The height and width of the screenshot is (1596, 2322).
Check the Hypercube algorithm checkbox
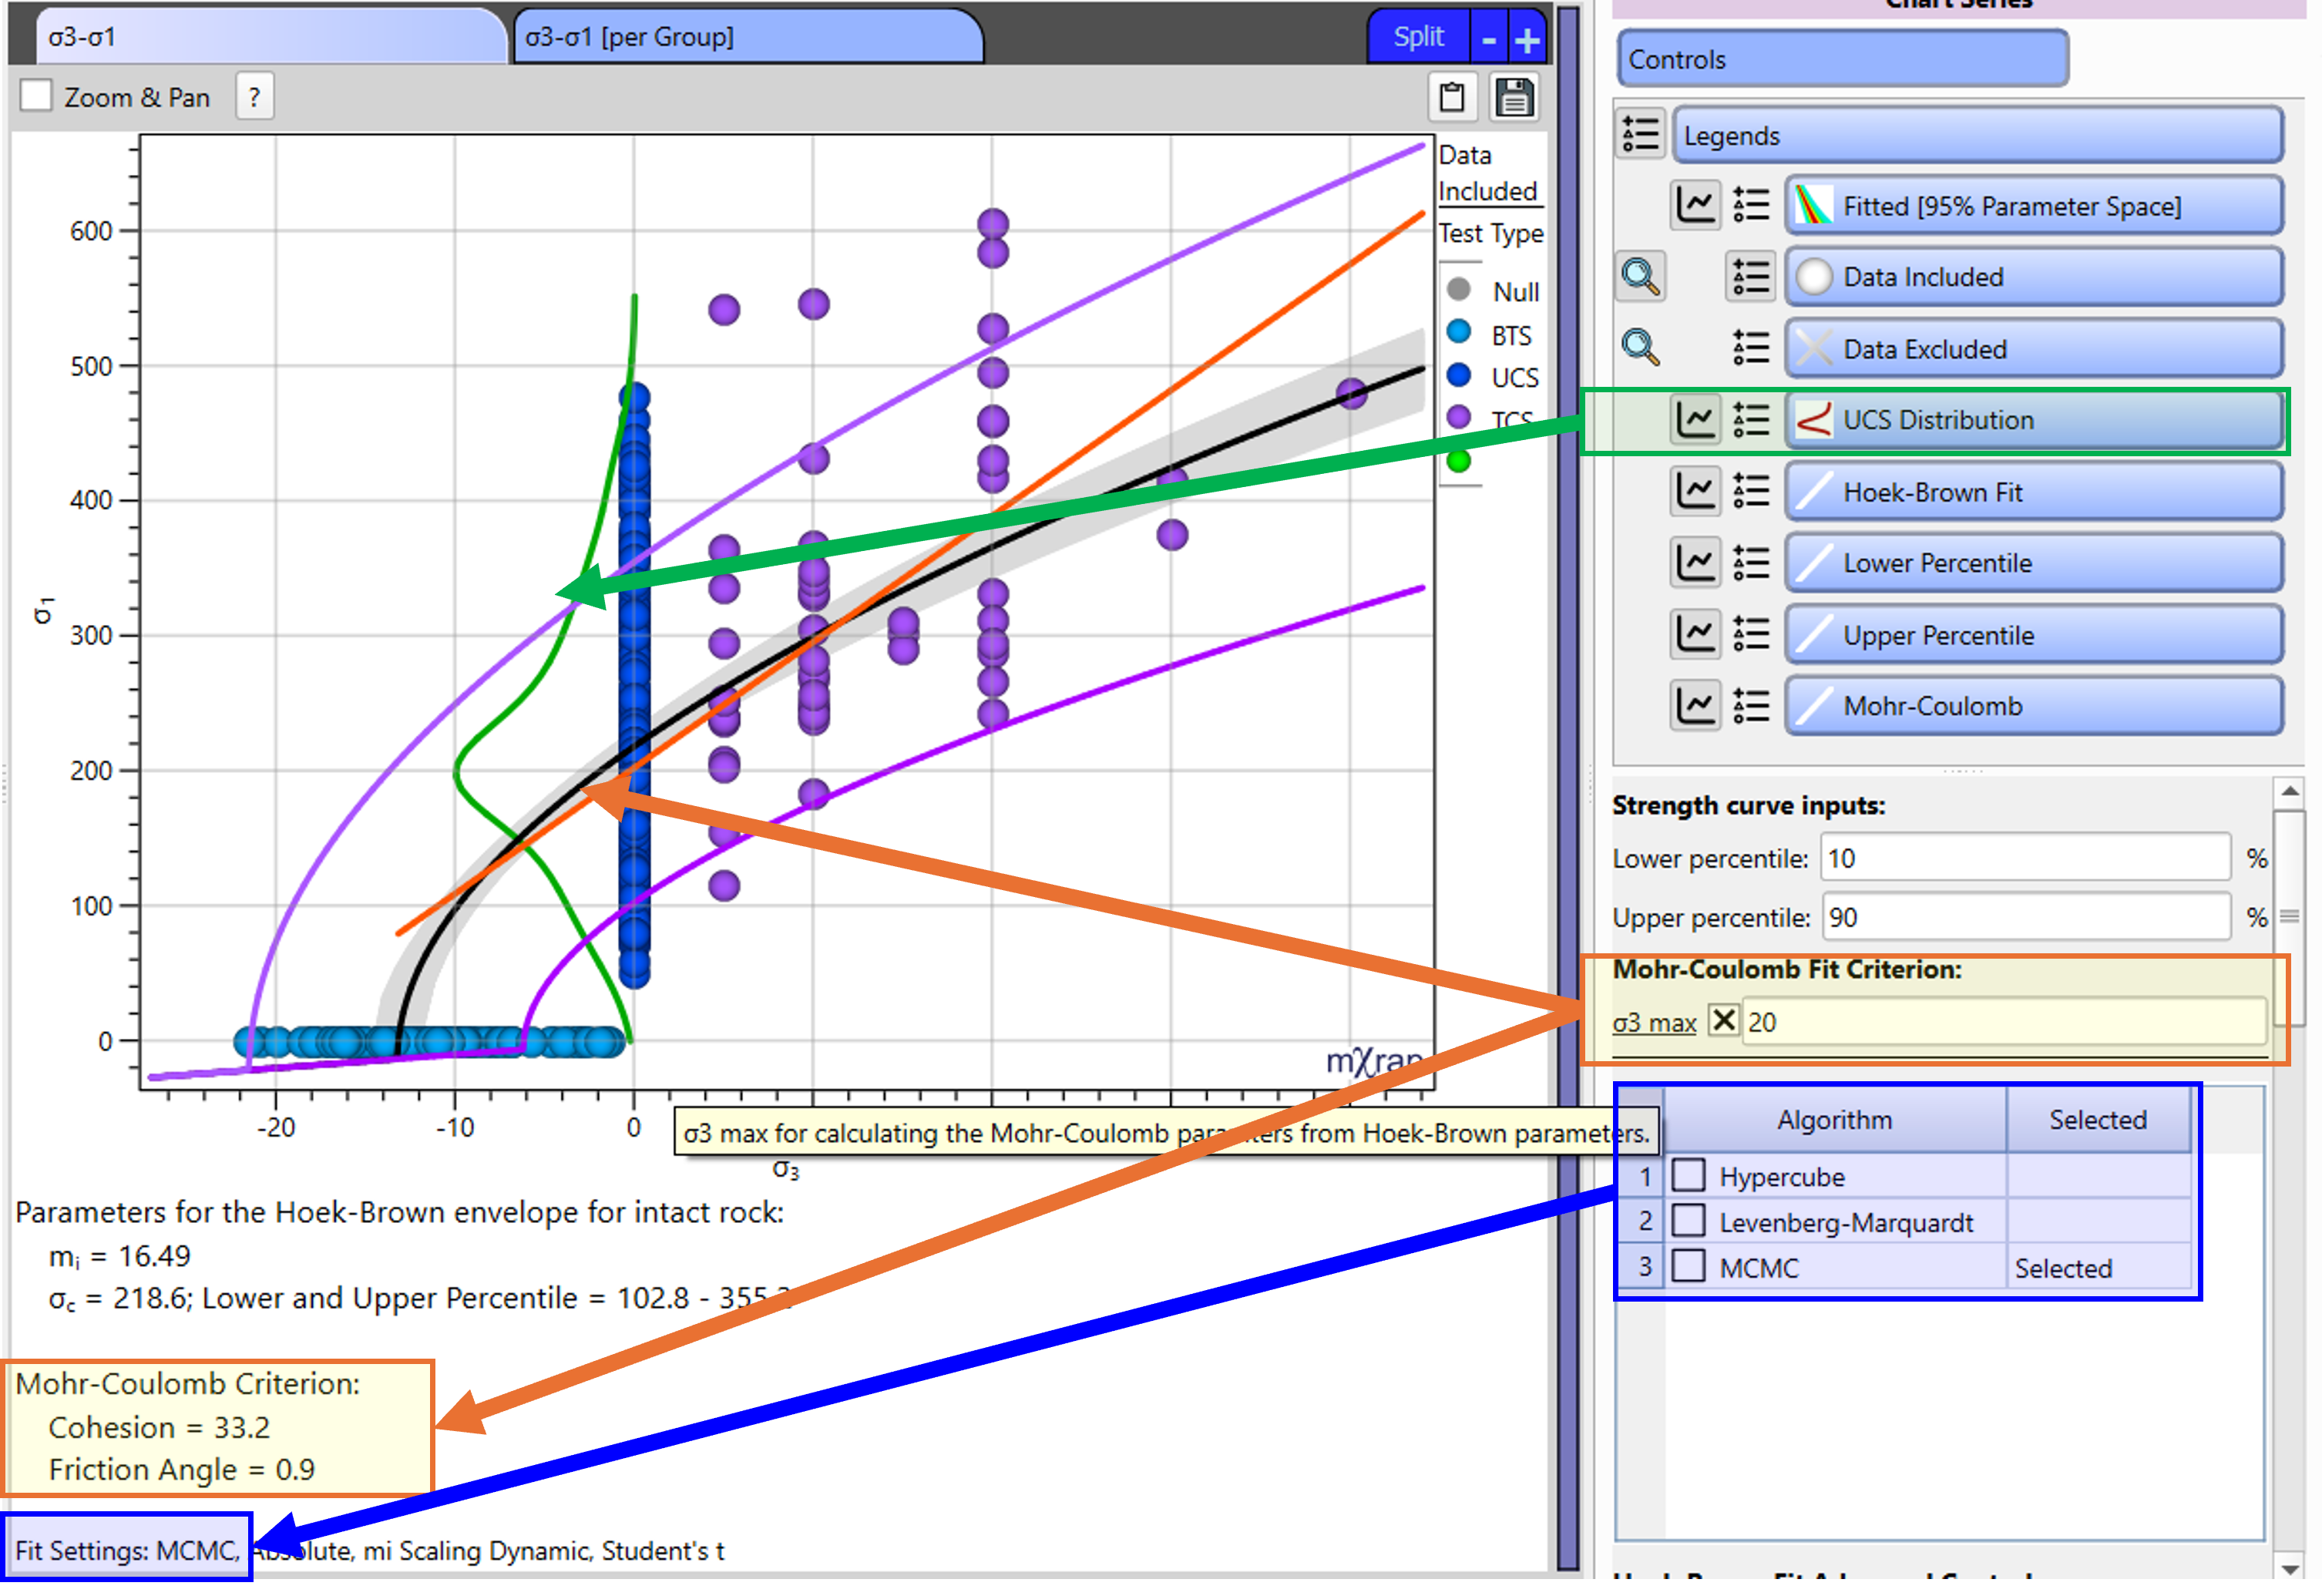point(1689,1176)
